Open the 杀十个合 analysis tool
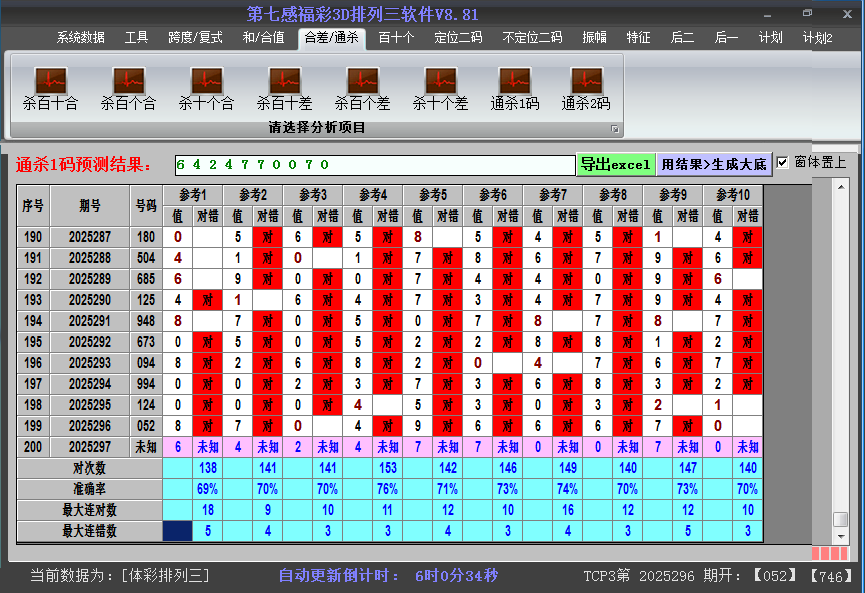The height and width of the screenshot is (593, 865). click(206, 88)
